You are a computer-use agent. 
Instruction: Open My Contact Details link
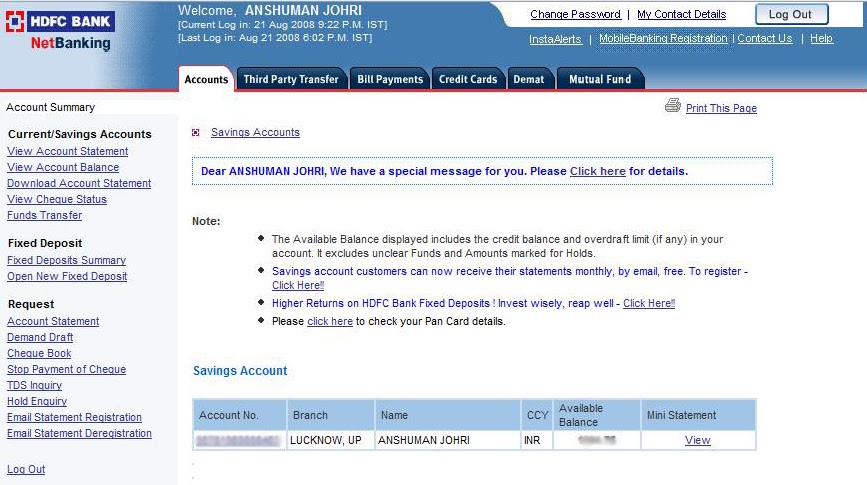click(x=682, y=14)
